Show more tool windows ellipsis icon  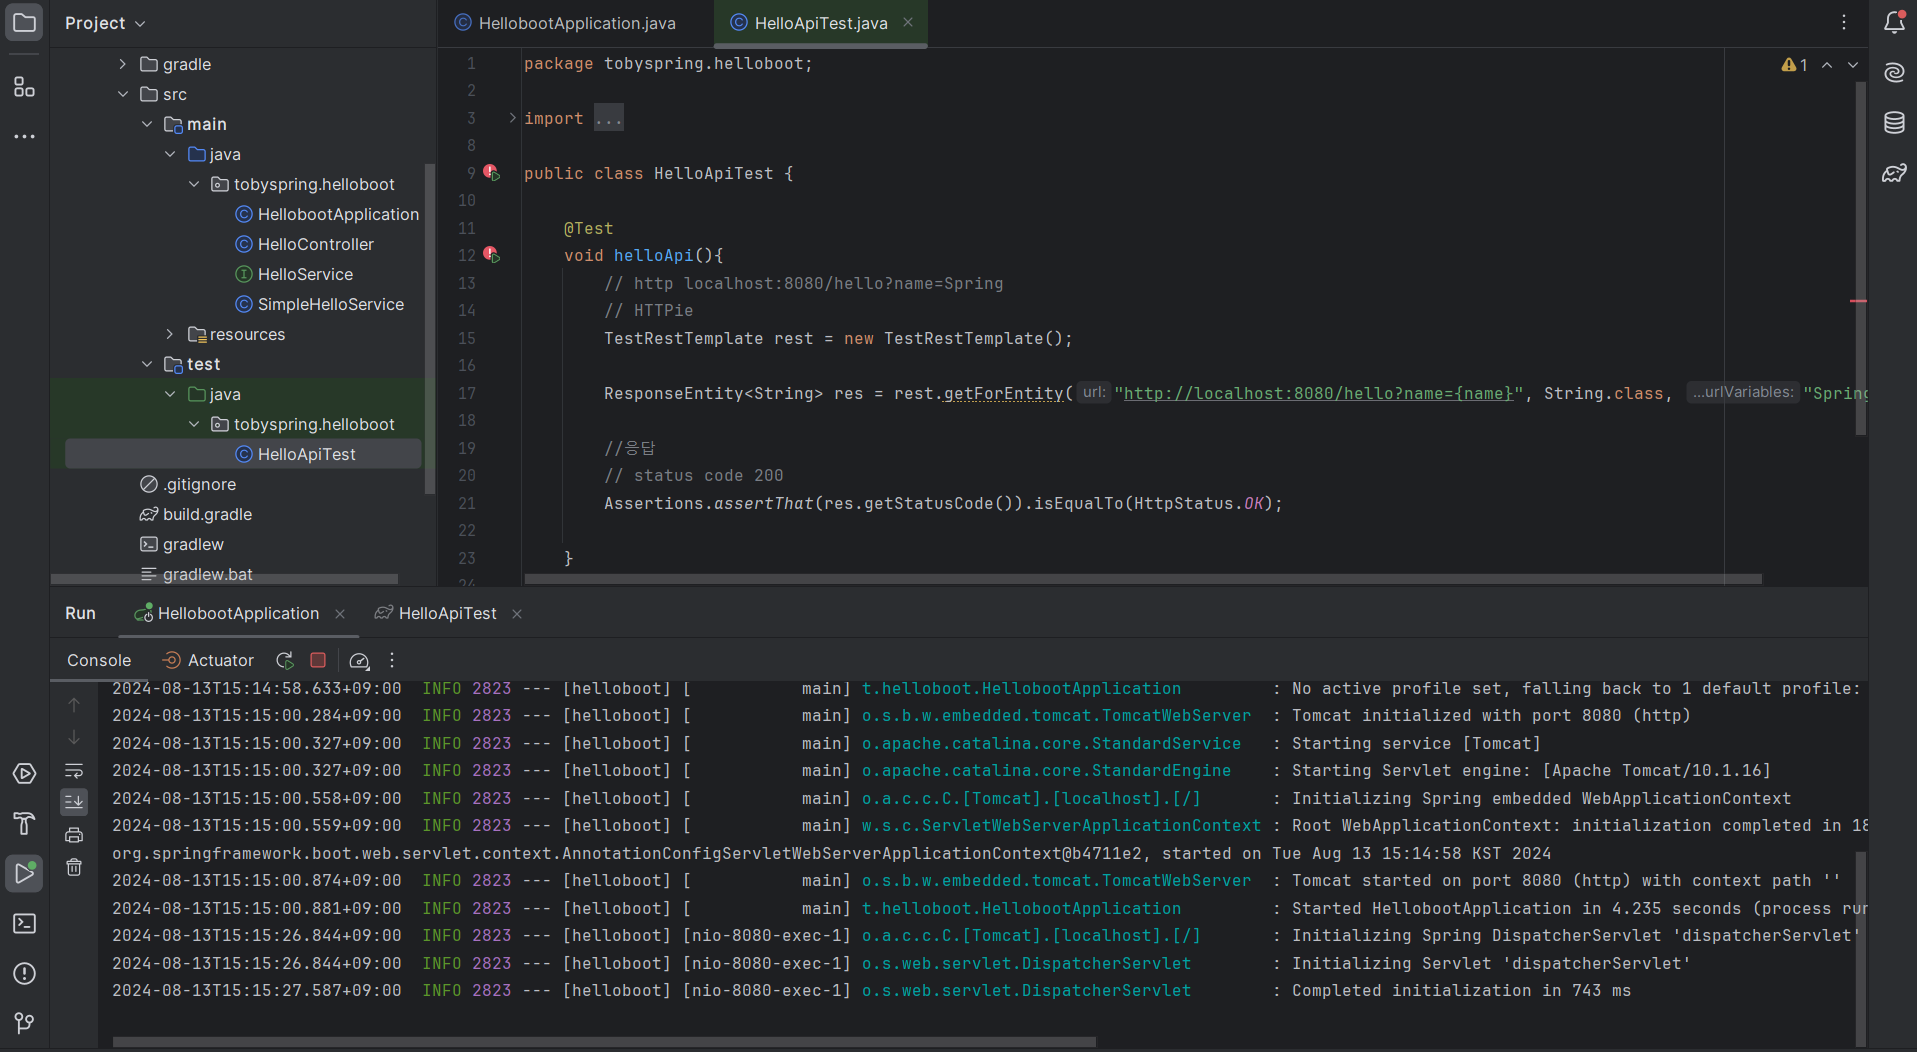pos(24,136)
